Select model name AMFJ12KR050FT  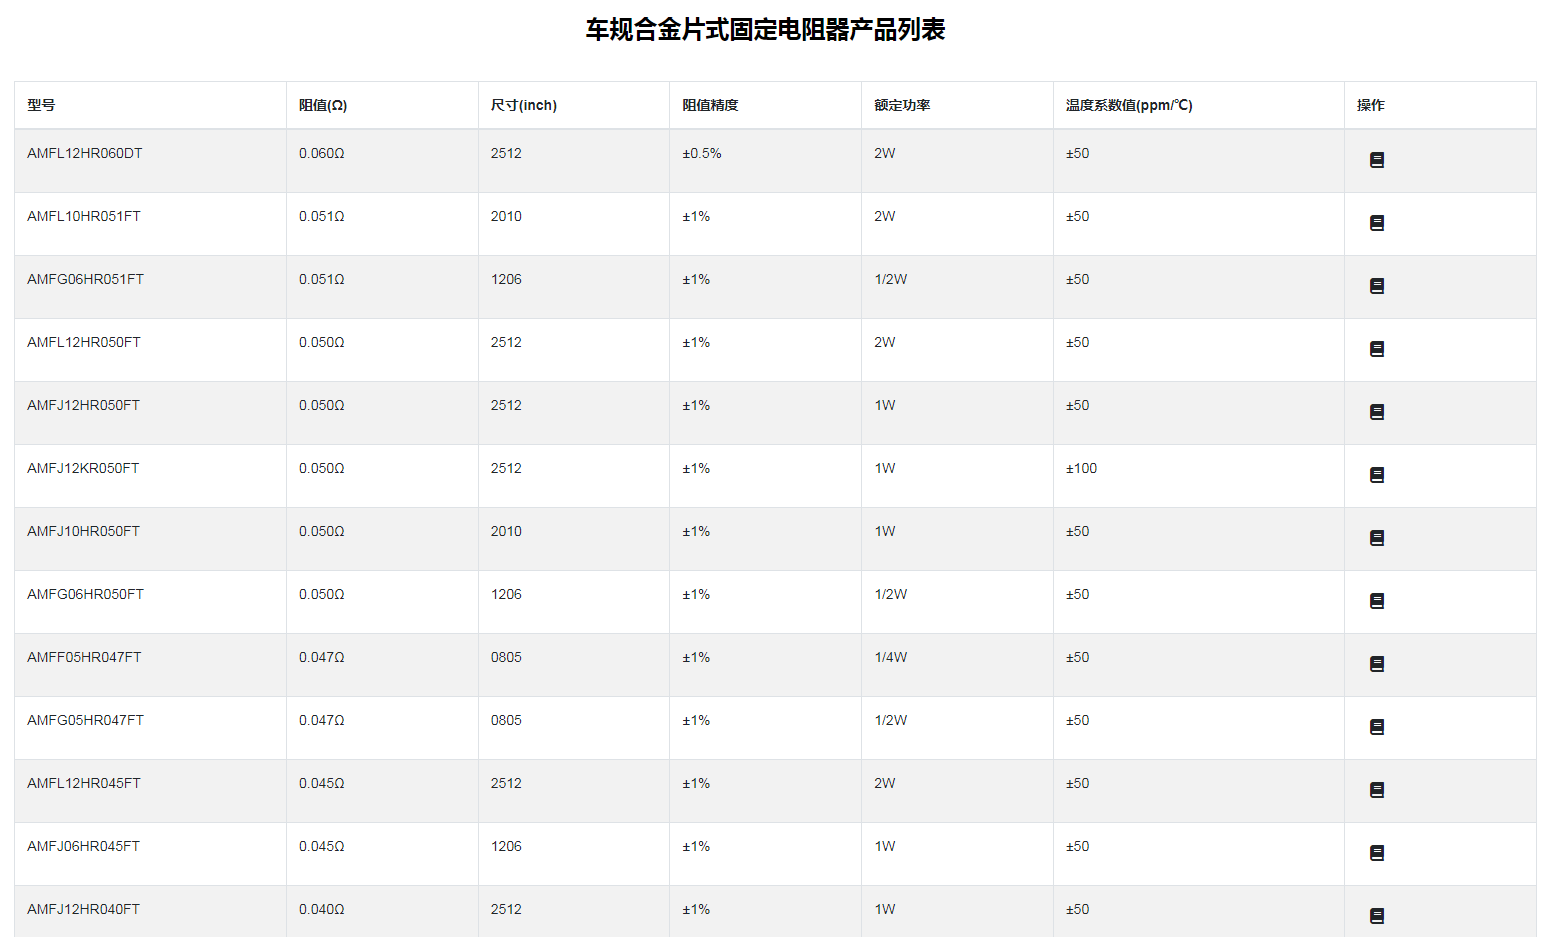pos(83,468)
